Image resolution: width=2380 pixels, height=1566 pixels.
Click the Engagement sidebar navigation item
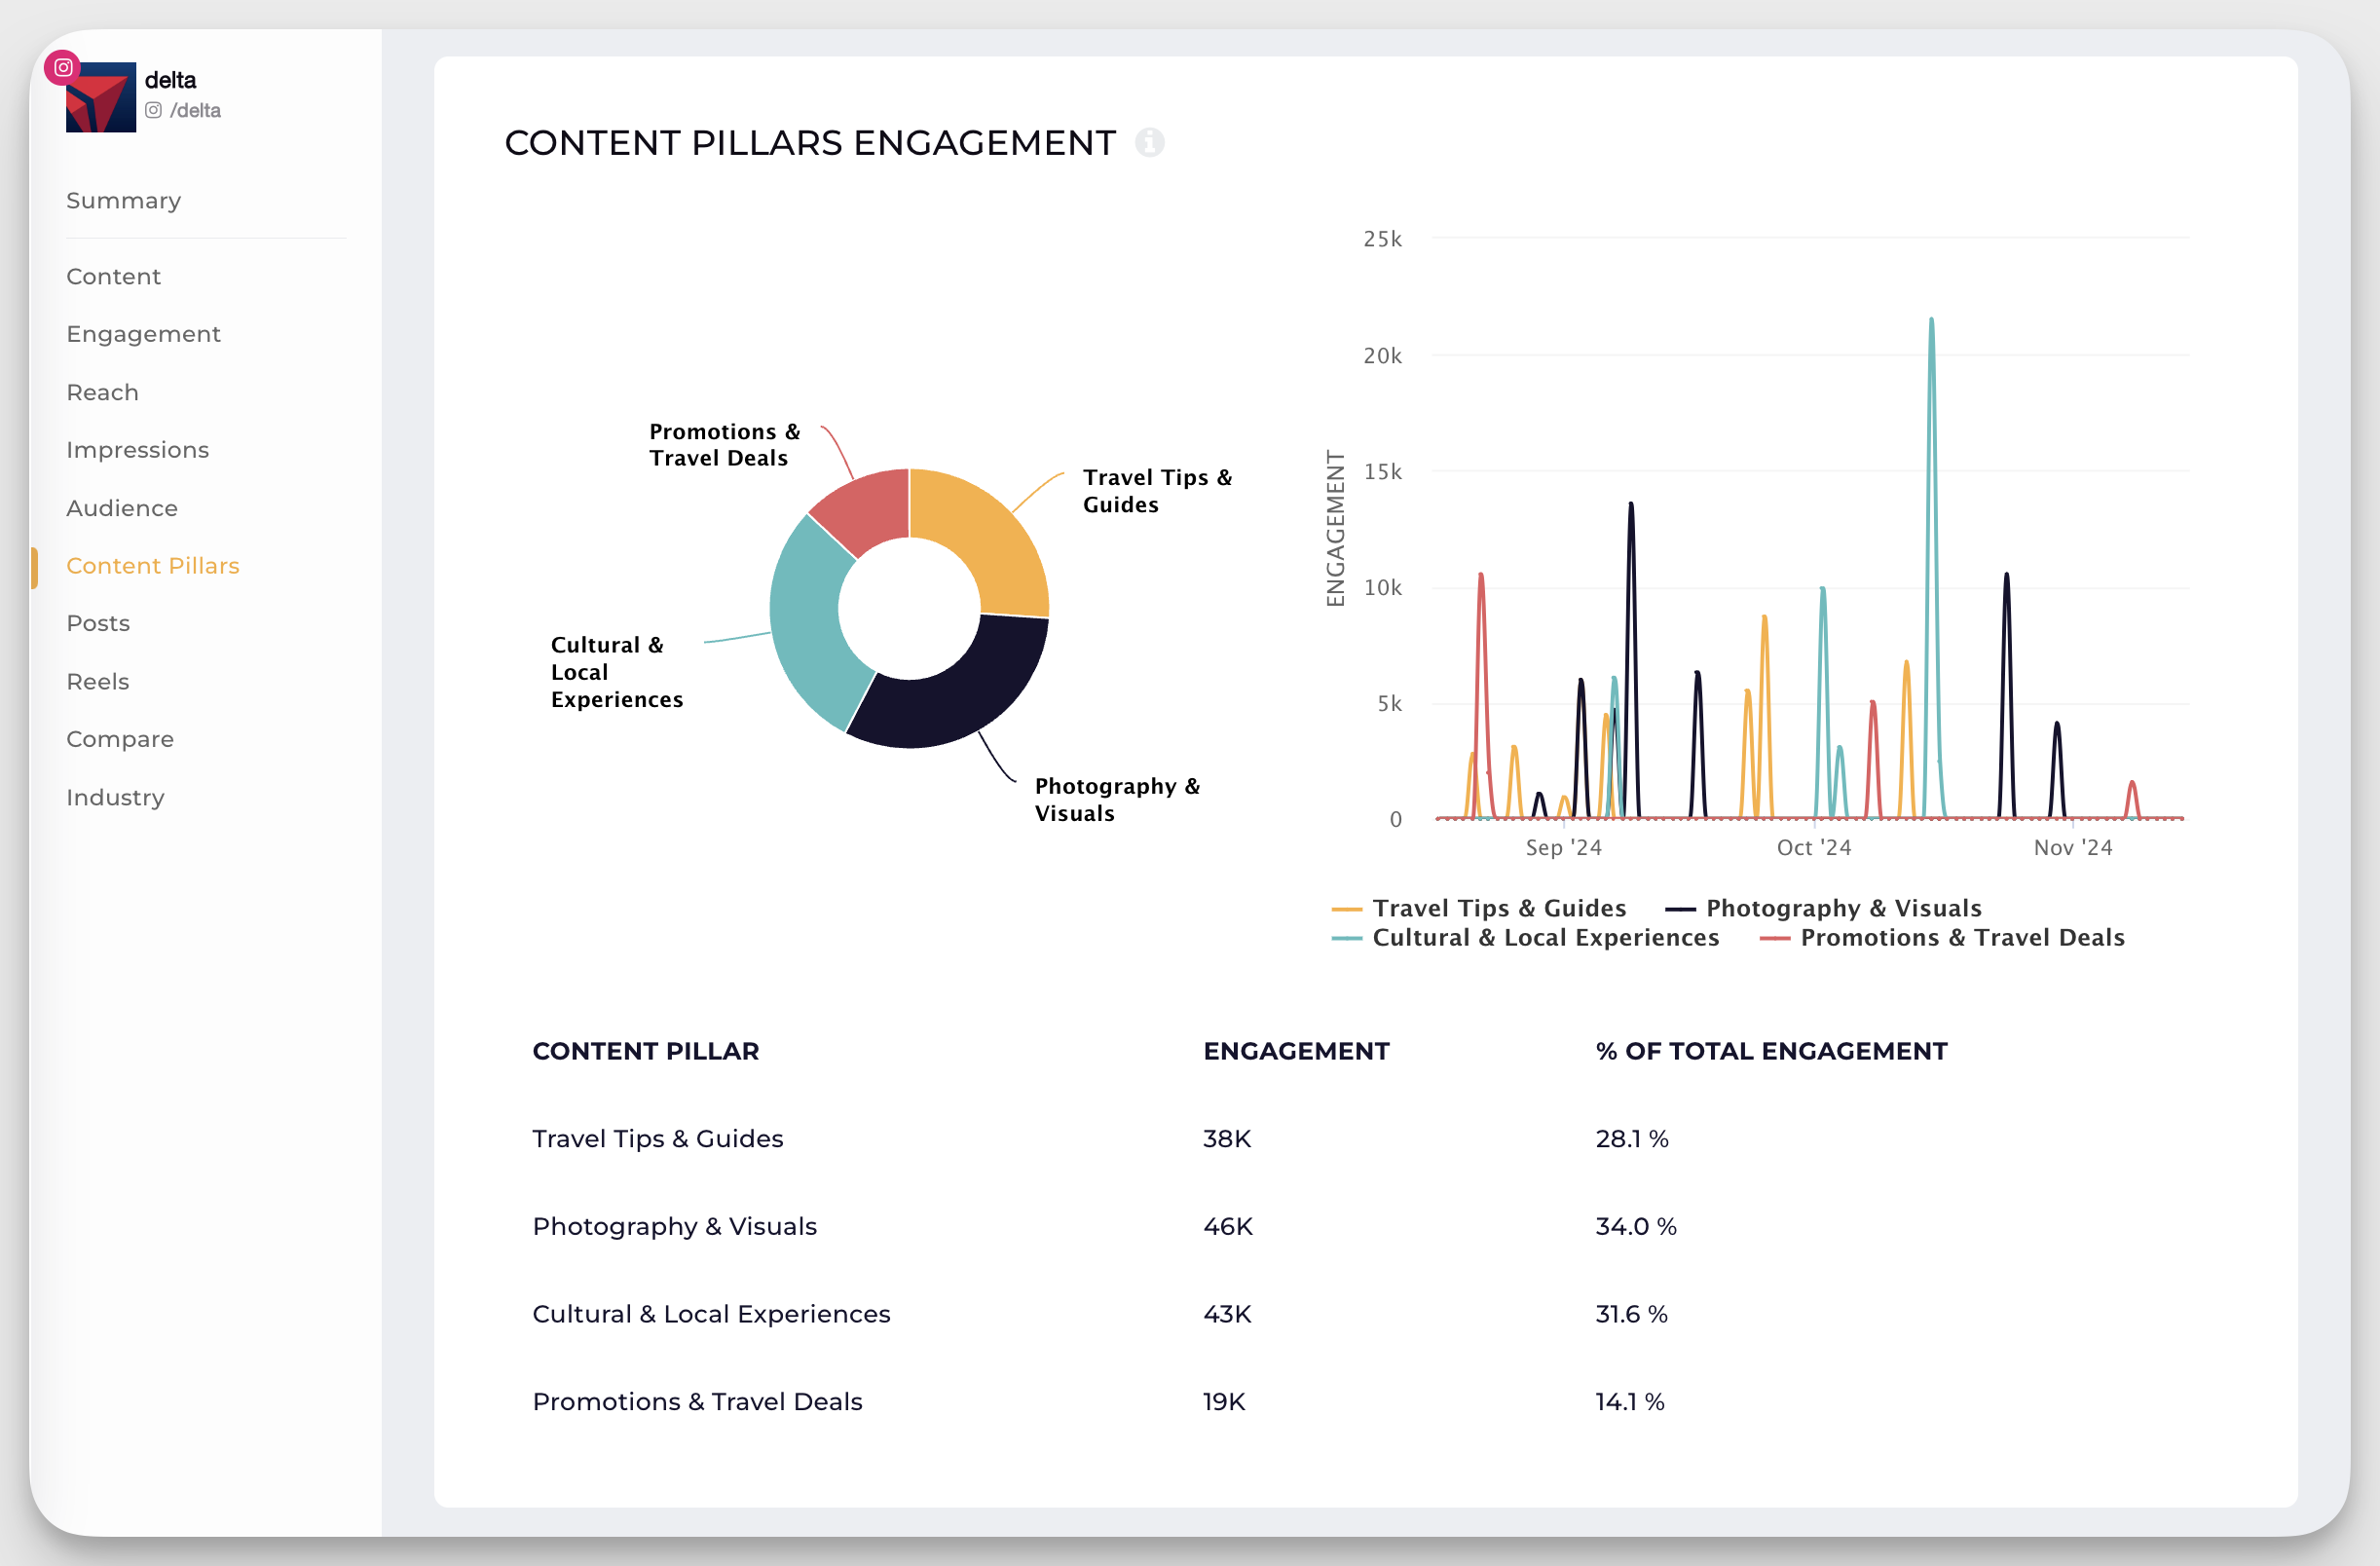(x=143, y=334)
